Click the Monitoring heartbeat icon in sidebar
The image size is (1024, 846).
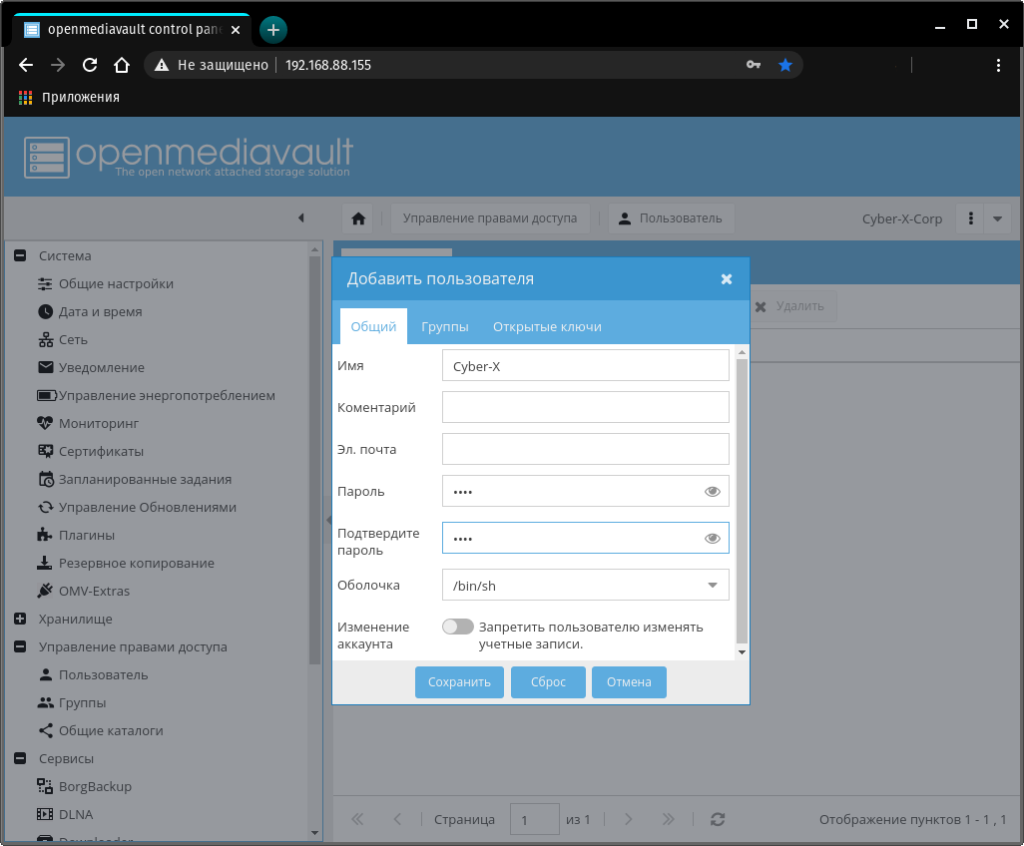click(x=45, y=423)
